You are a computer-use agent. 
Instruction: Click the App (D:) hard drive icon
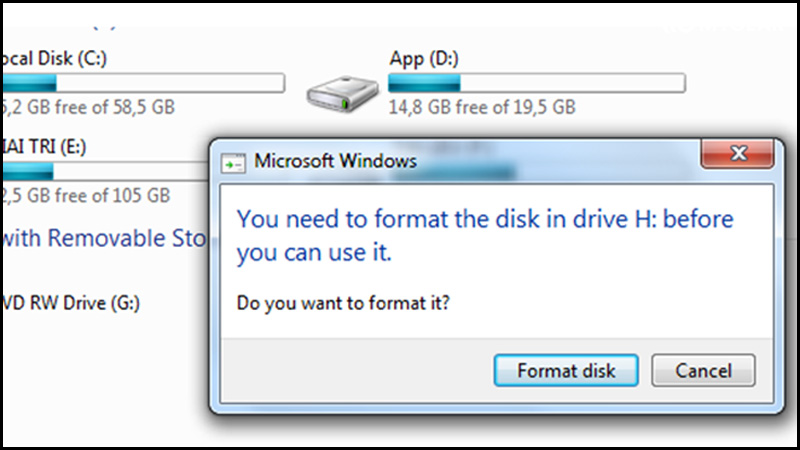click(x=340, y=92)
